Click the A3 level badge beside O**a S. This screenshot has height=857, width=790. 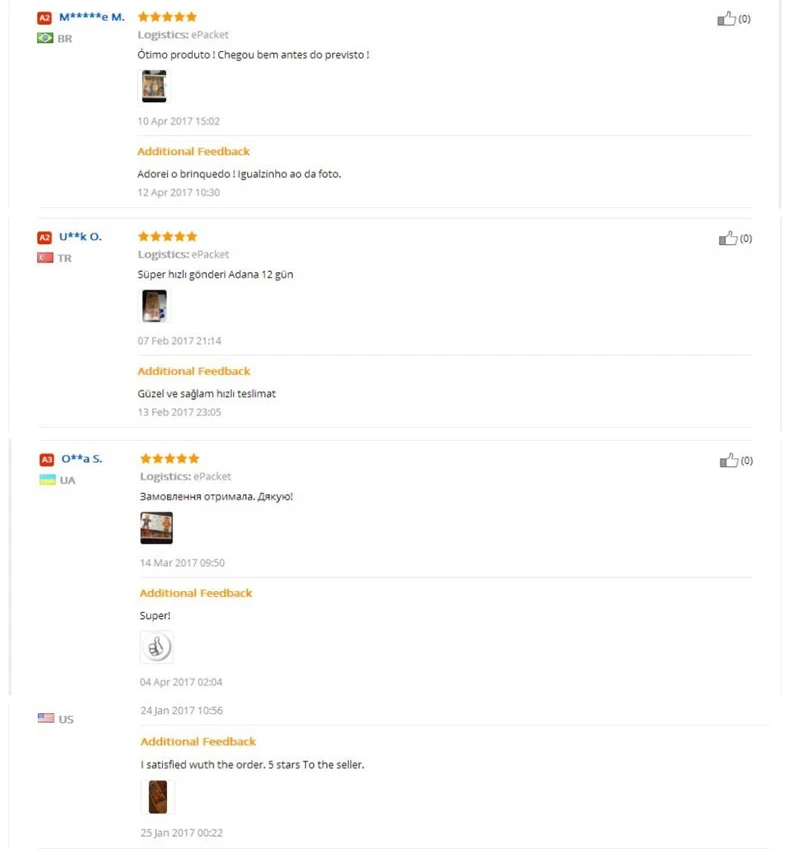(46, 460)
